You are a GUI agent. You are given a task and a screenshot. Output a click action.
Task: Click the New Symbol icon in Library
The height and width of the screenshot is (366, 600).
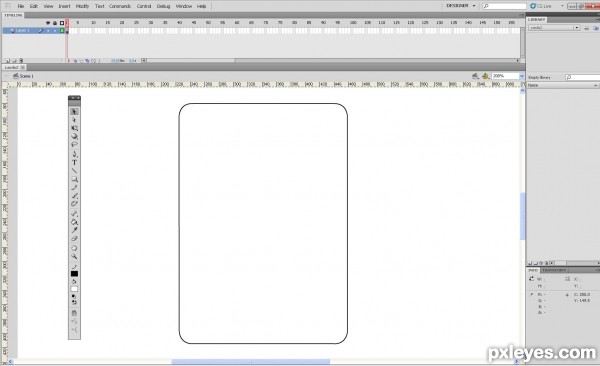530,263
